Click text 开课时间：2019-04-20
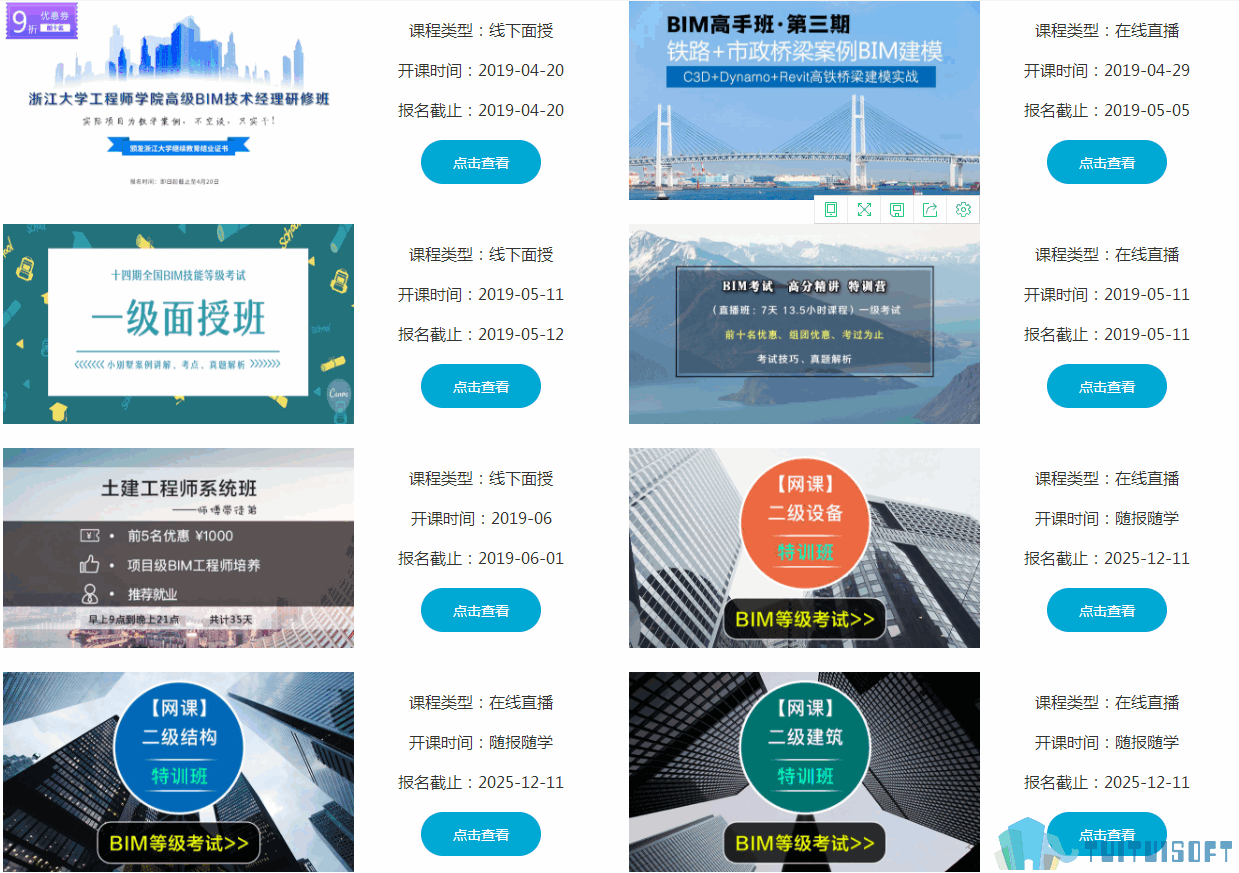 [481, 70]
